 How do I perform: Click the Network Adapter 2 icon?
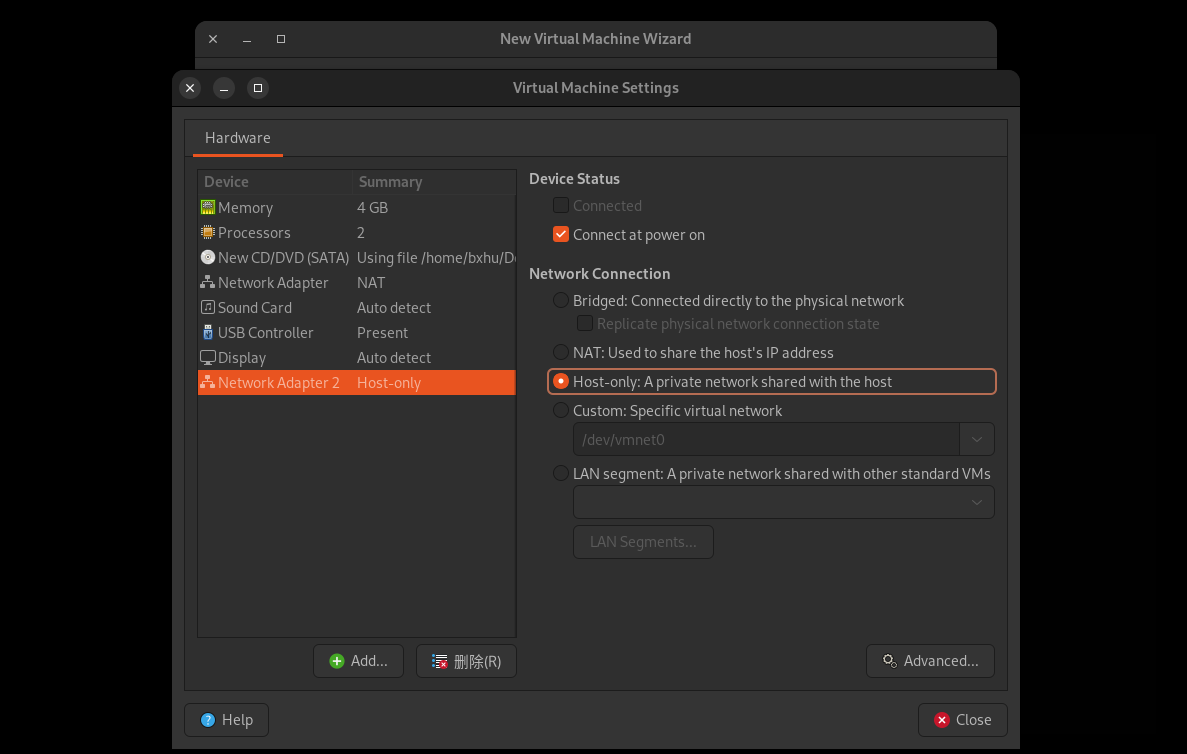tap(208, 383)
